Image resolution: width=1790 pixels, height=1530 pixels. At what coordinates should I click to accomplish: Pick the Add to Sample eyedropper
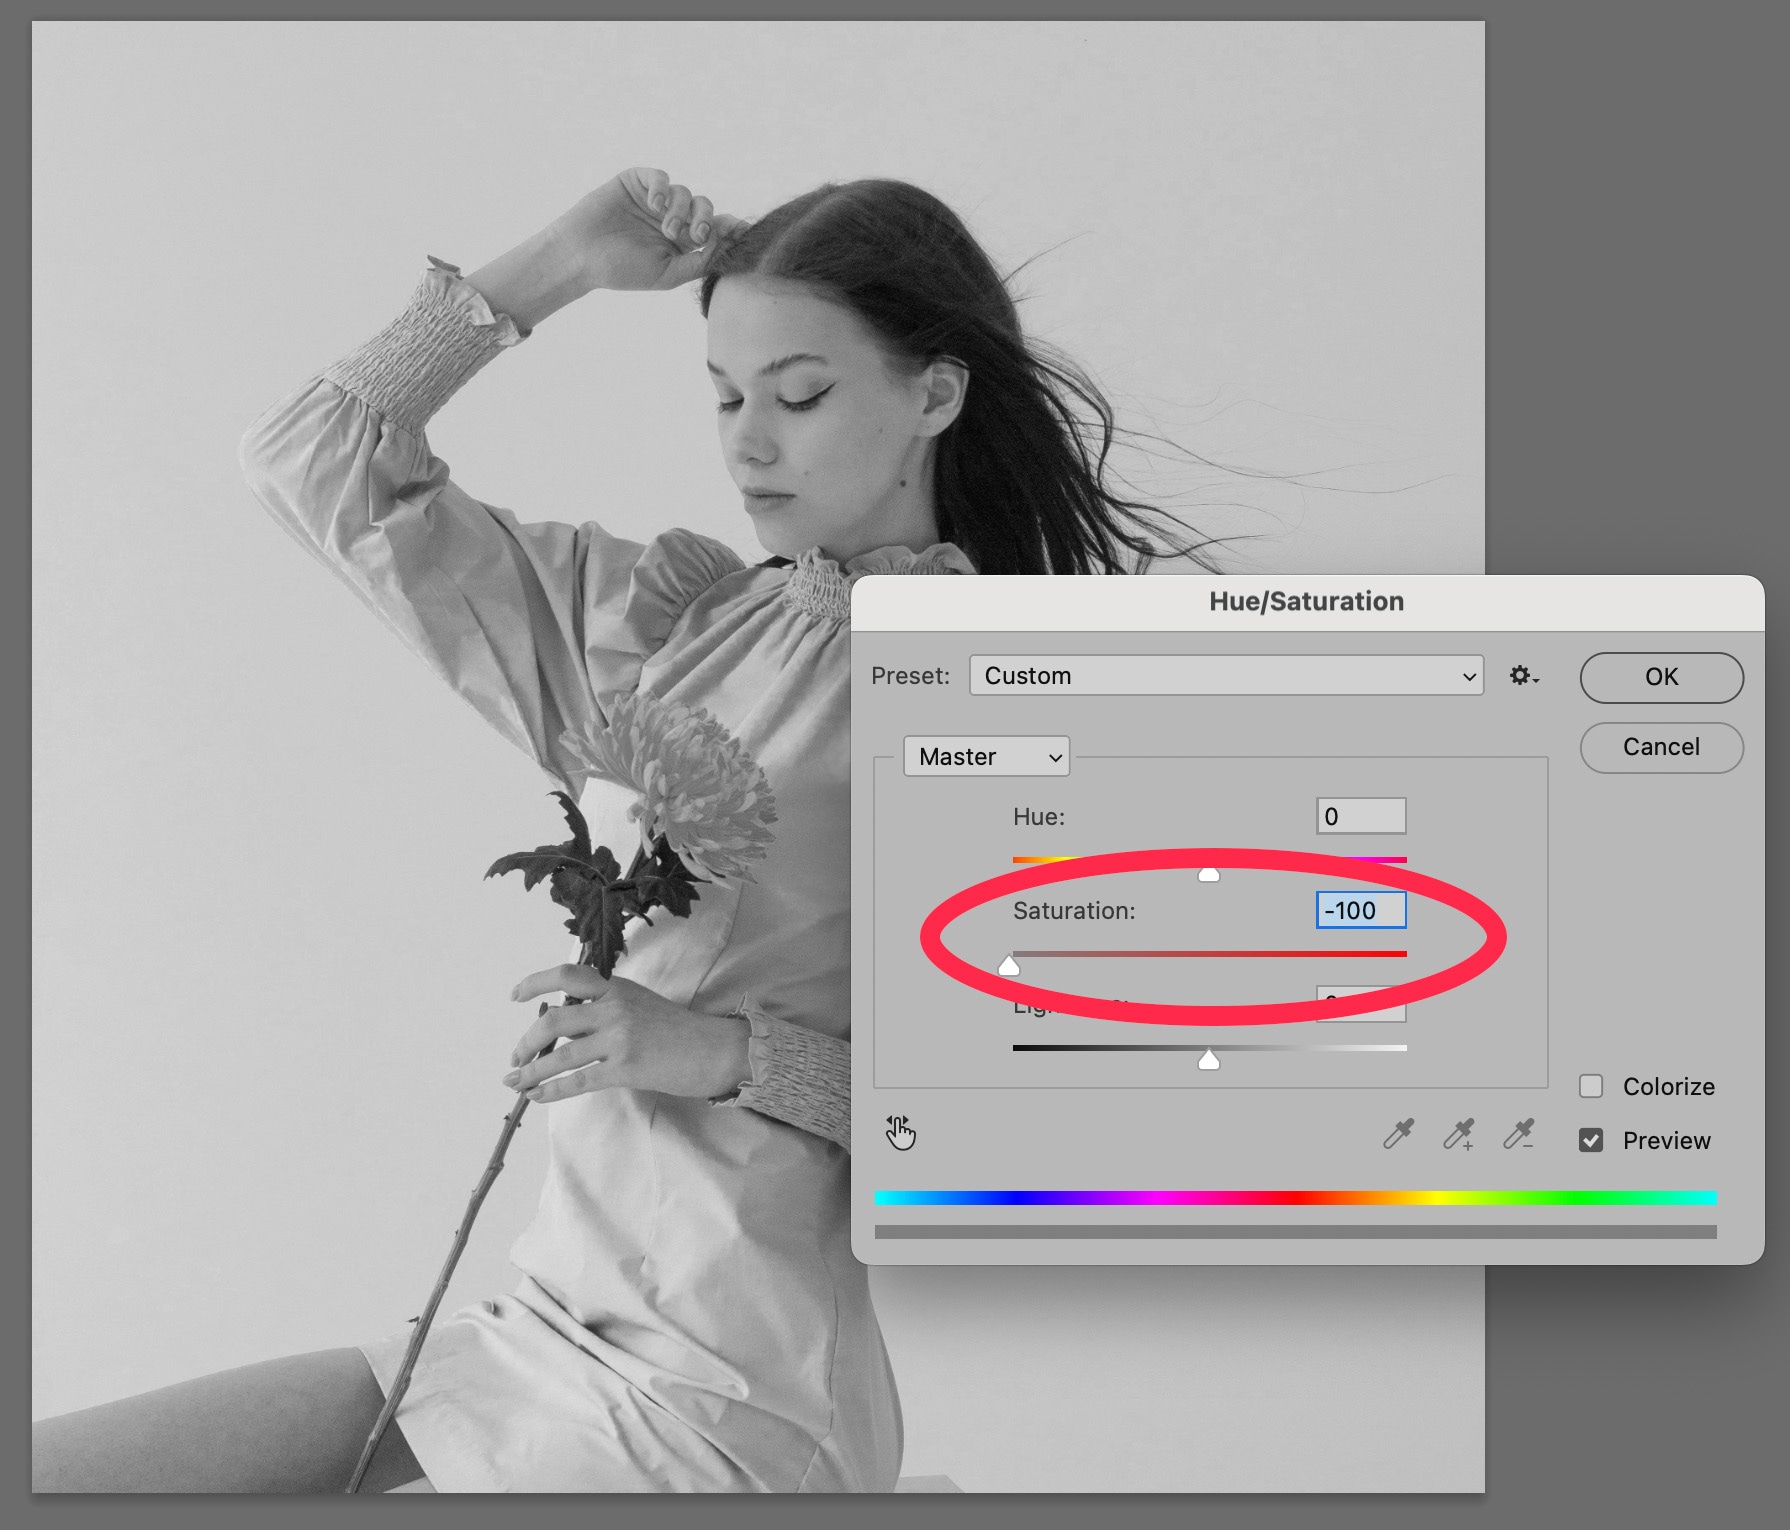pos(1458,1134)
